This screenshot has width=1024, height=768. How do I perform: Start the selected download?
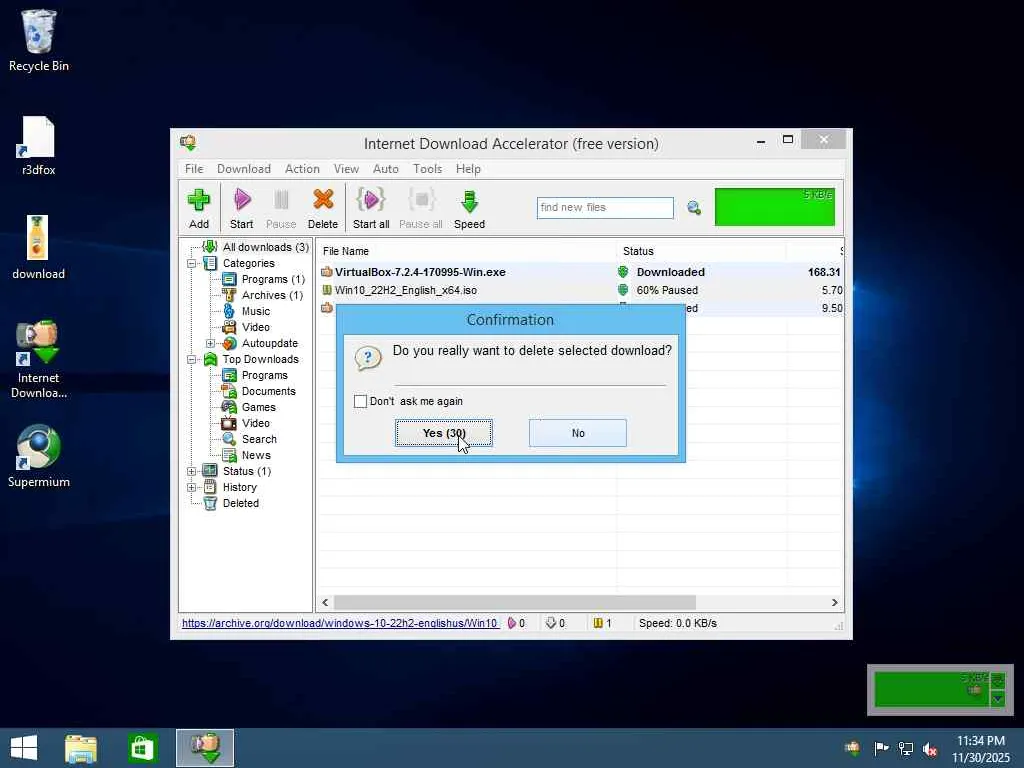point(241,208)
